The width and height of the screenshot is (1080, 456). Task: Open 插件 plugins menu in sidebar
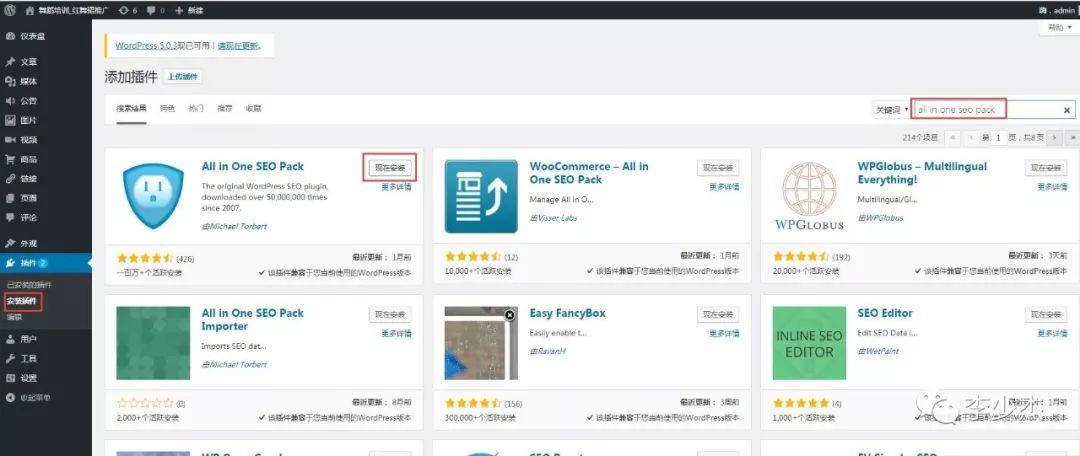(45, 263)
